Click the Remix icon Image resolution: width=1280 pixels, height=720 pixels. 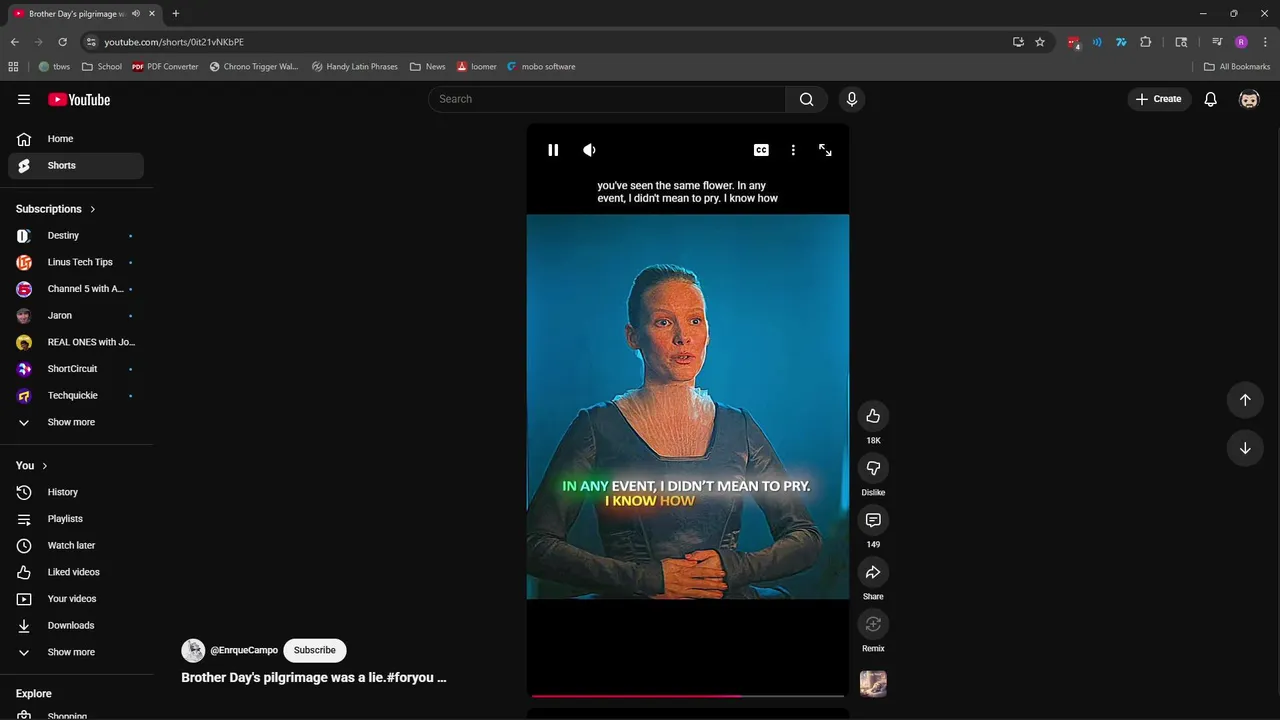pos(873,624)
